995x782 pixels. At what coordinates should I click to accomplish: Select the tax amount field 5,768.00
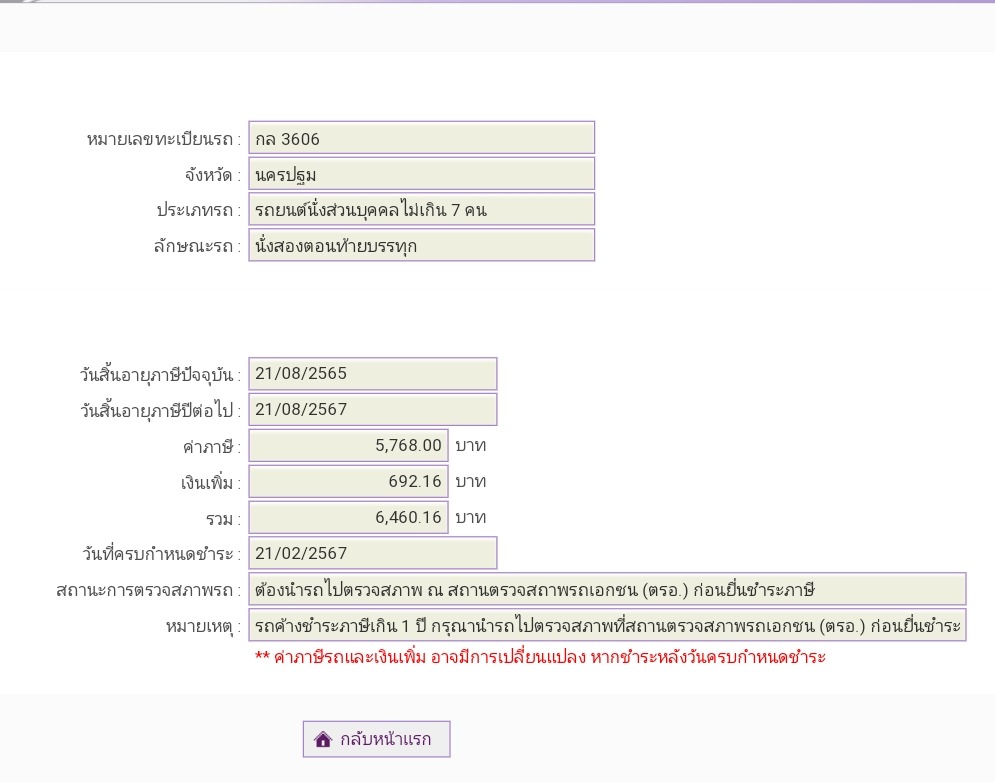coord(348,446)
